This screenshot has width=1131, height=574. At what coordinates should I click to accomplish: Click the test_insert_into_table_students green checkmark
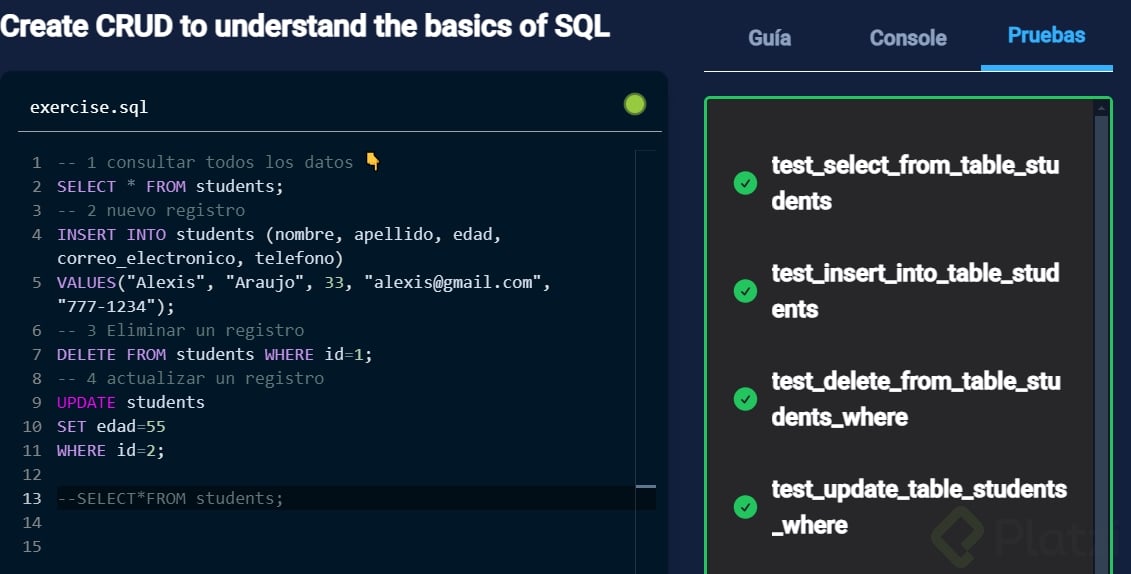[745, 291]
